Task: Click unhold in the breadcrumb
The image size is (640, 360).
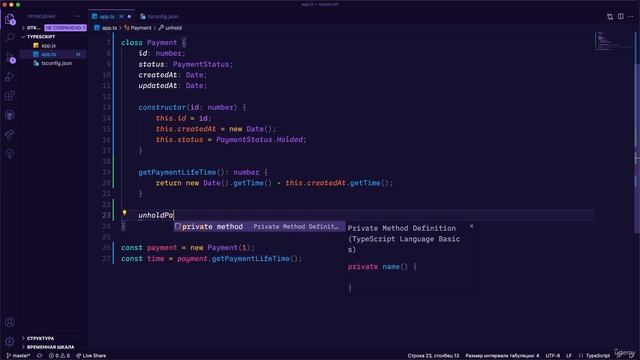Action: [x=170, y=28]
